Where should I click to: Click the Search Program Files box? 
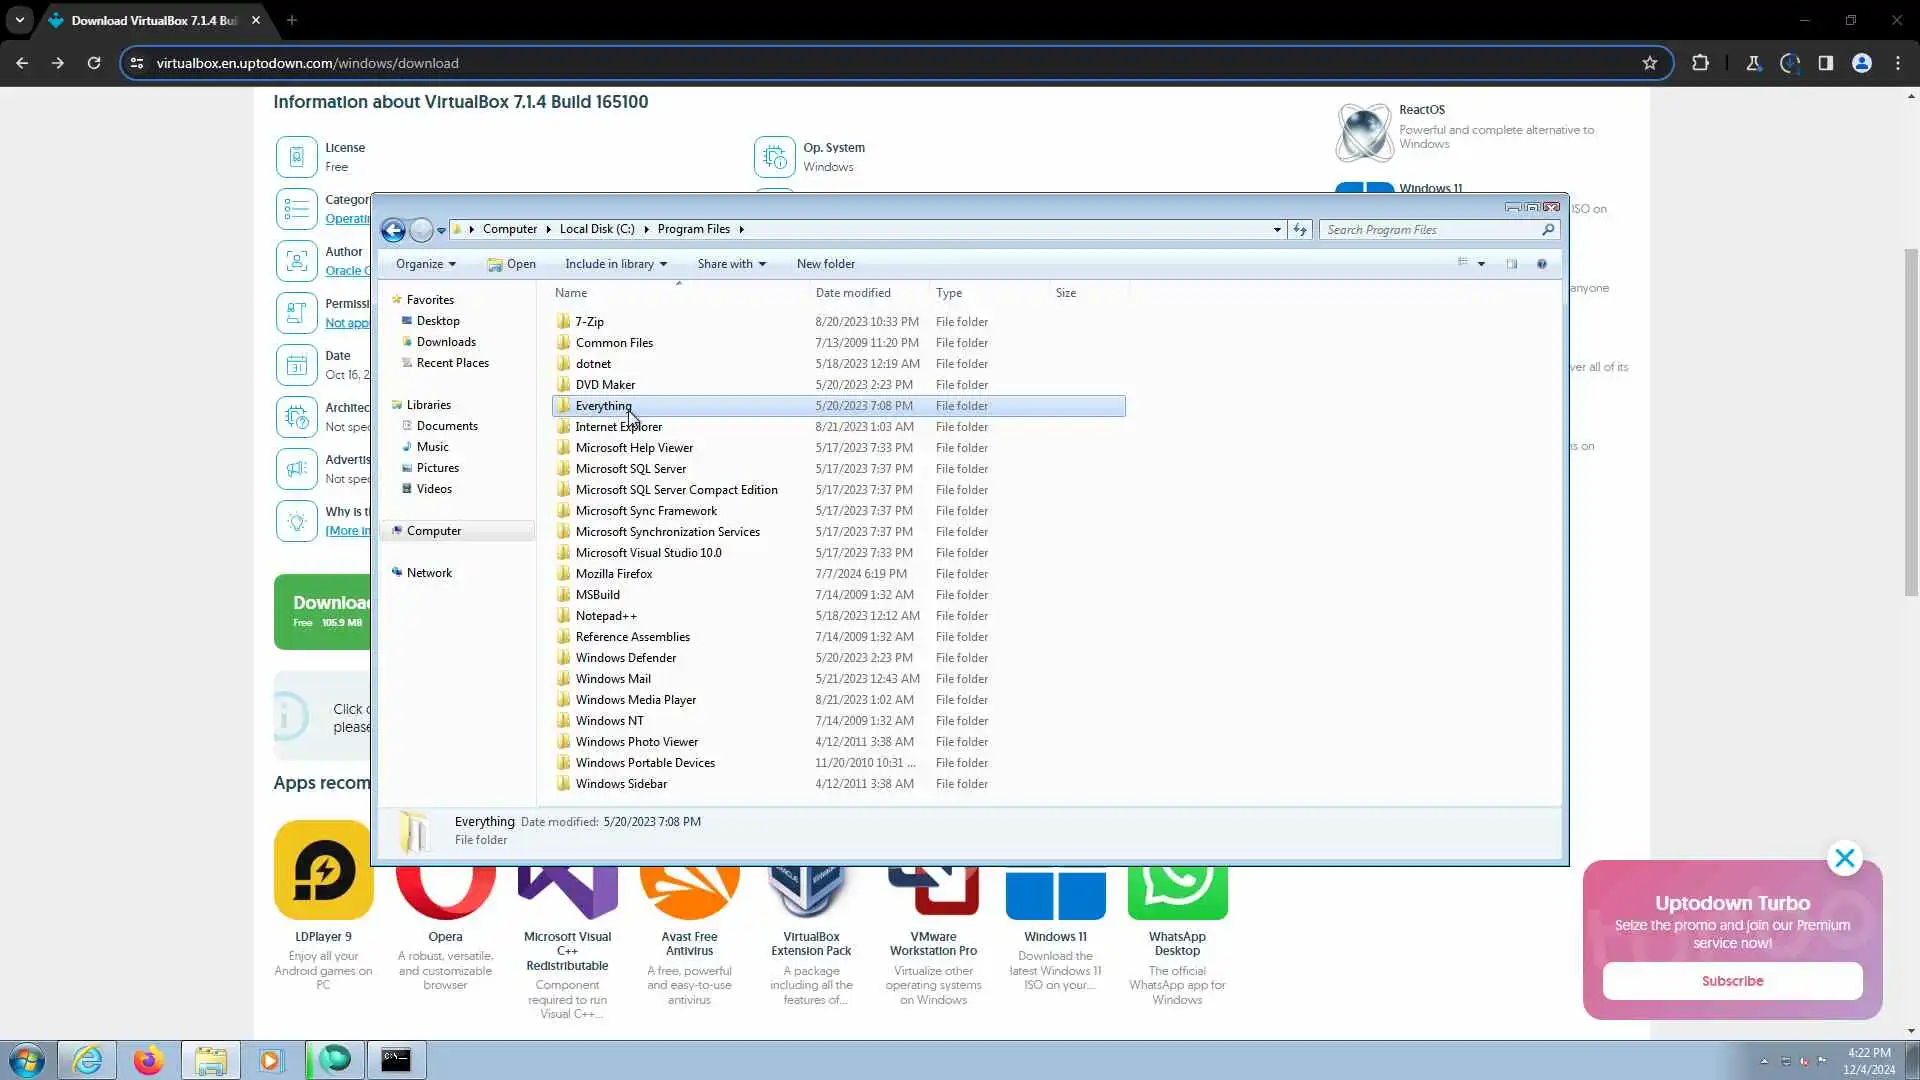point(1430,230)
